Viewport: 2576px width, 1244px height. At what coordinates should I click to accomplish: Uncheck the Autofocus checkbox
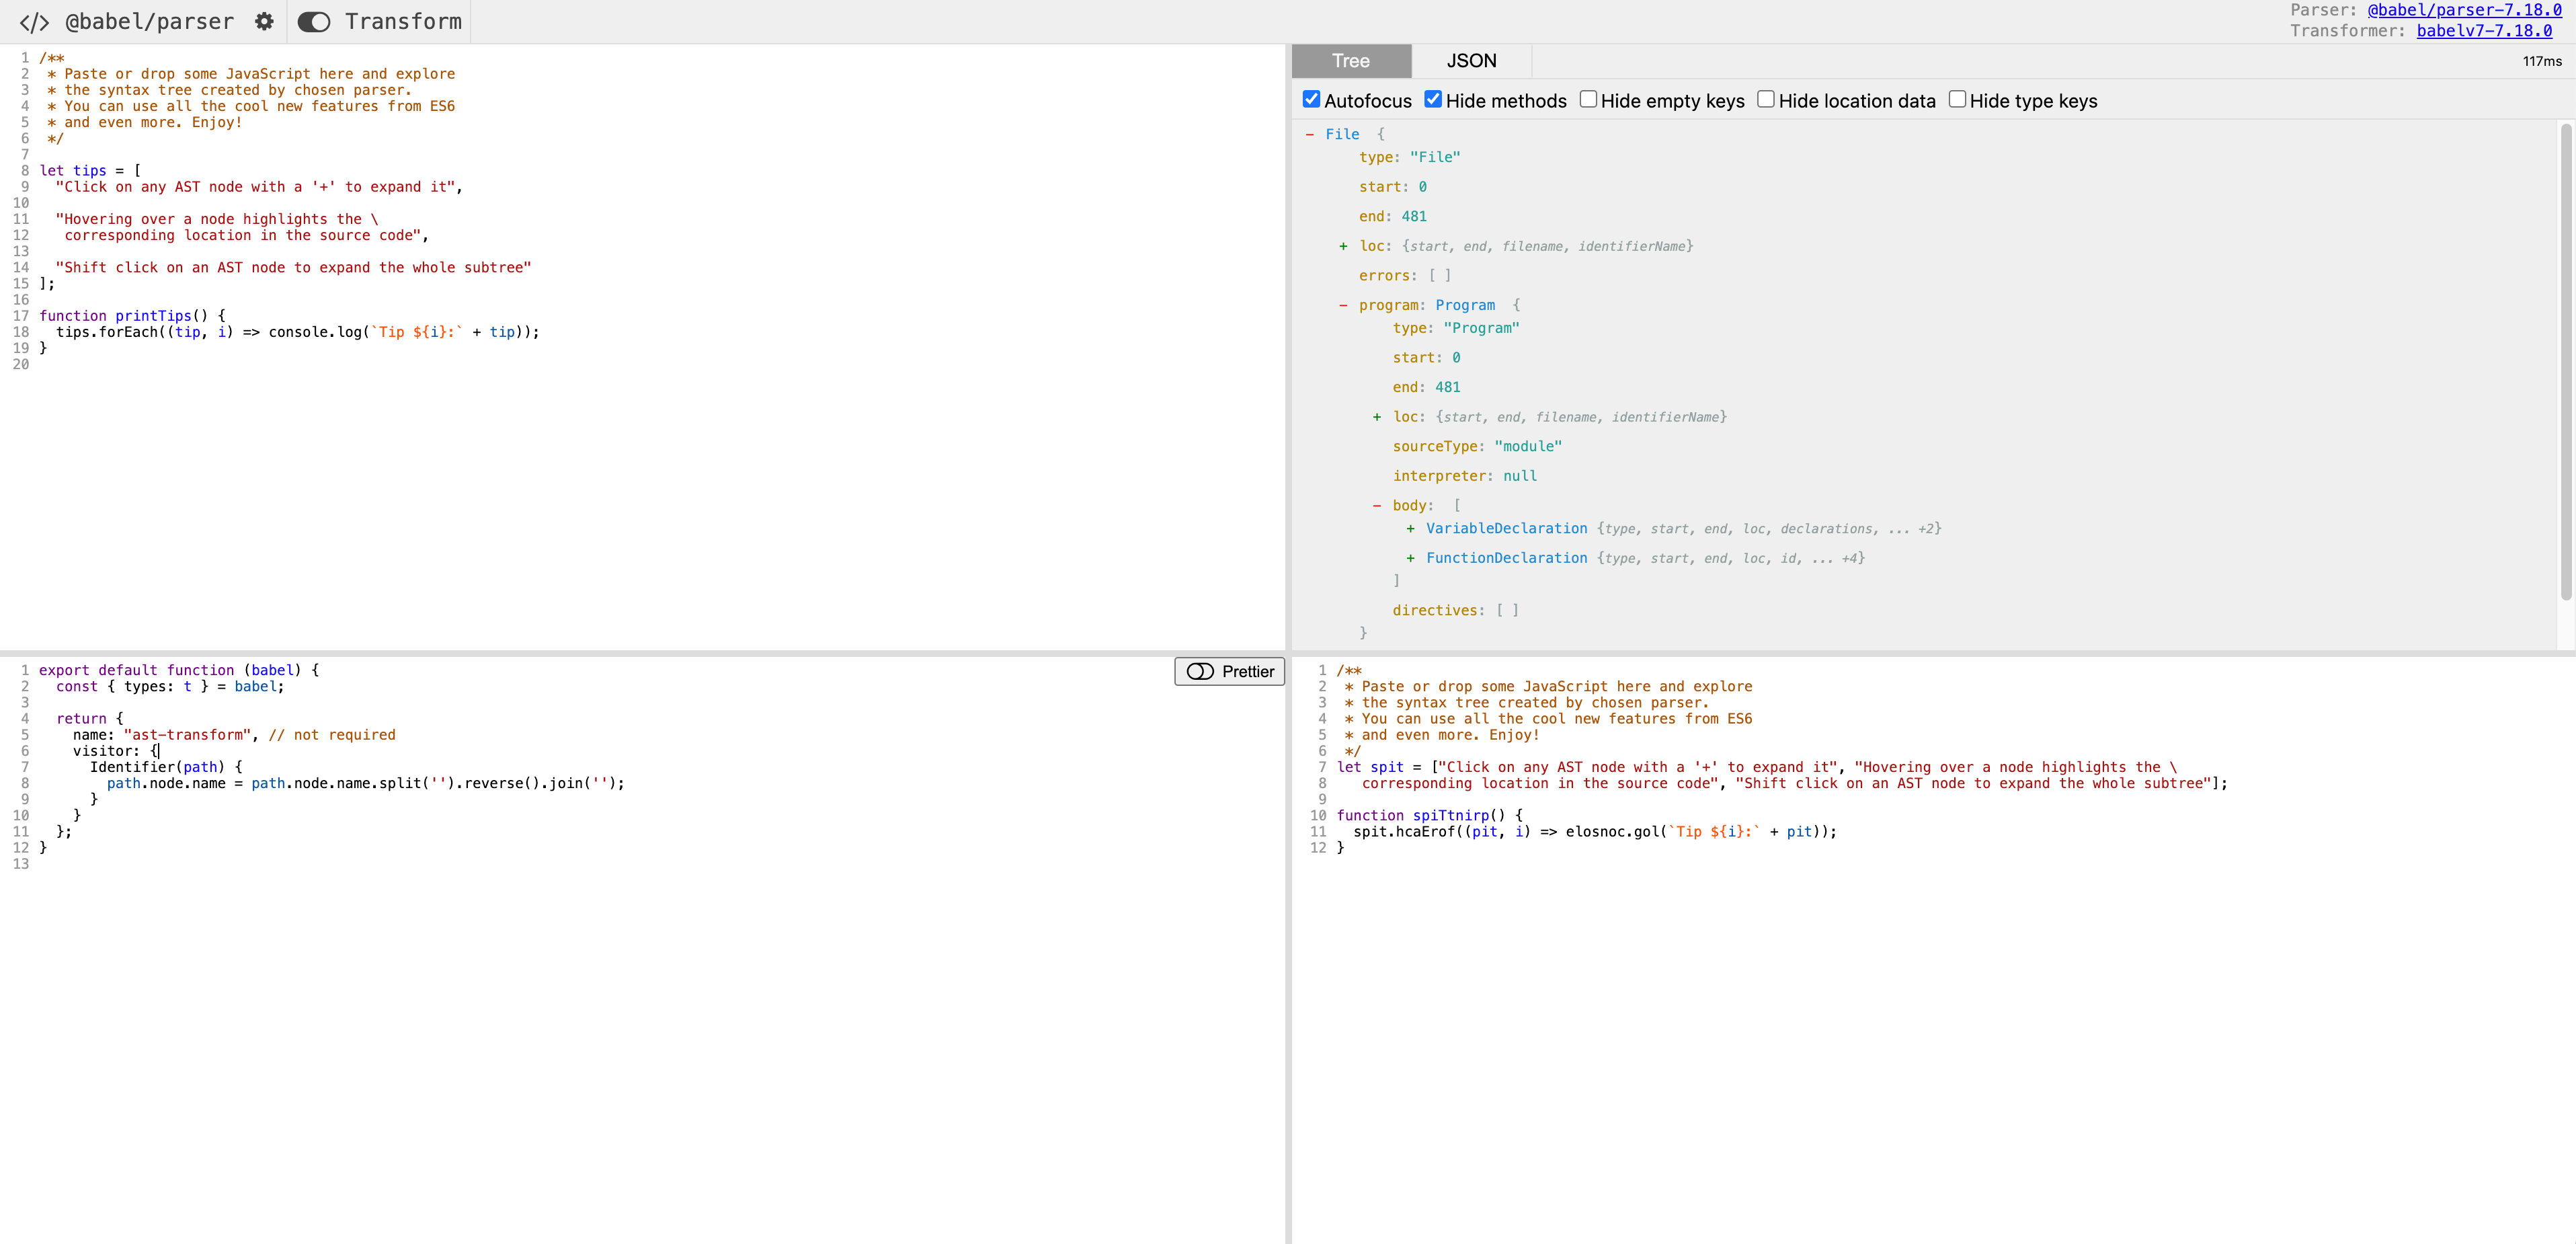tap(1311, 99)
